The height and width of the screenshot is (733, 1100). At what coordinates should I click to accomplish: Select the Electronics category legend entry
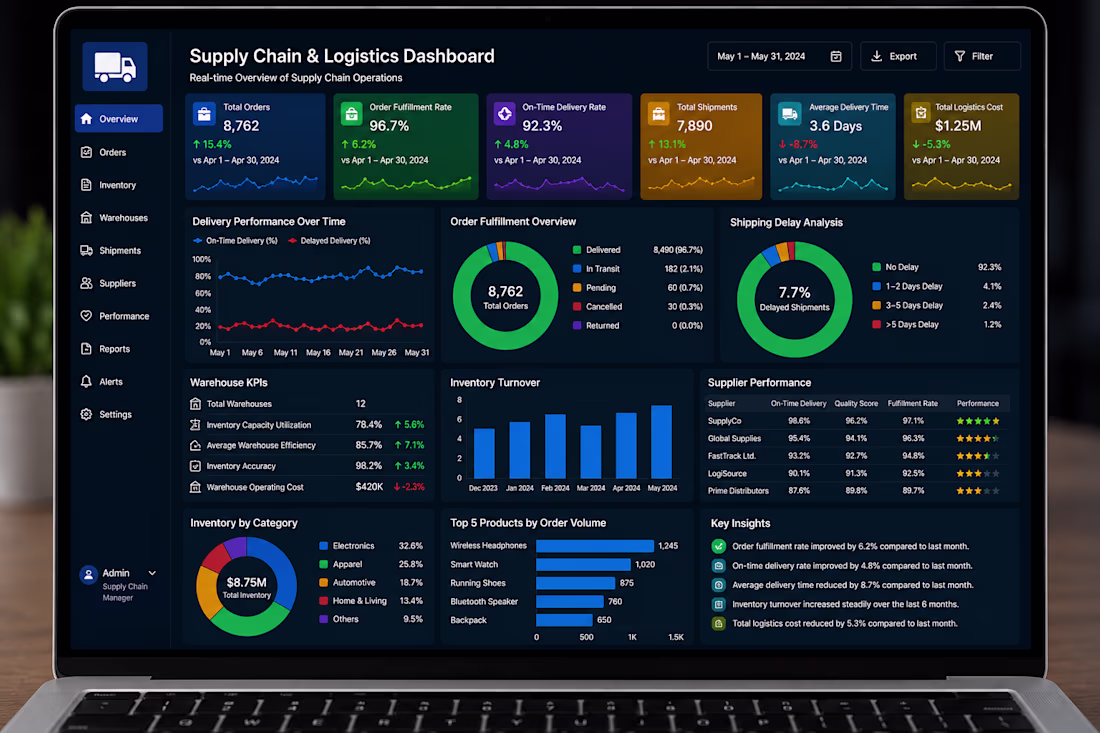pos(370,546)
